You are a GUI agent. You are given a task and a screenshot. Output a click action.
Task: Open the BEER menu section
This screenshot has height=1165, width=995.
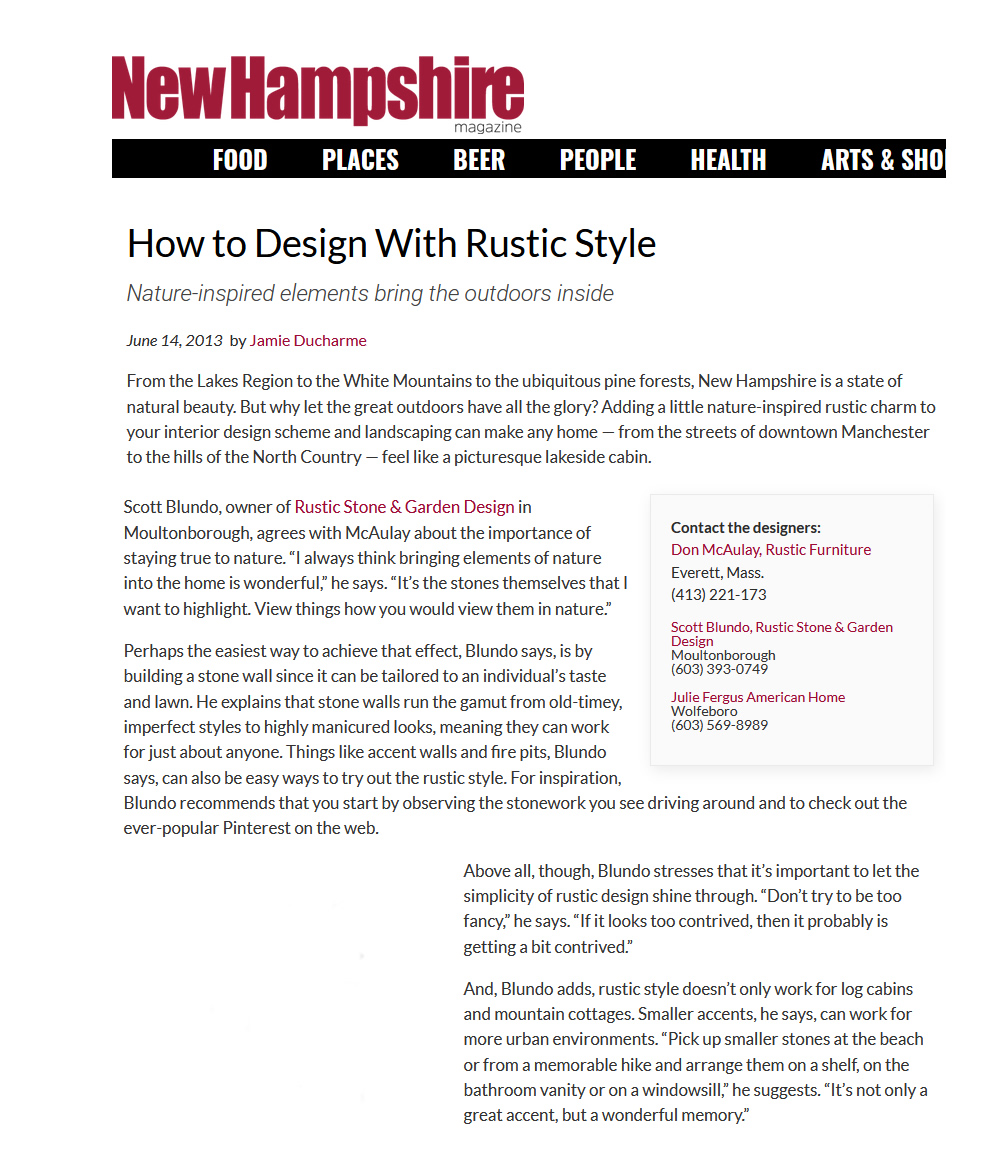[x=479, y=160]
